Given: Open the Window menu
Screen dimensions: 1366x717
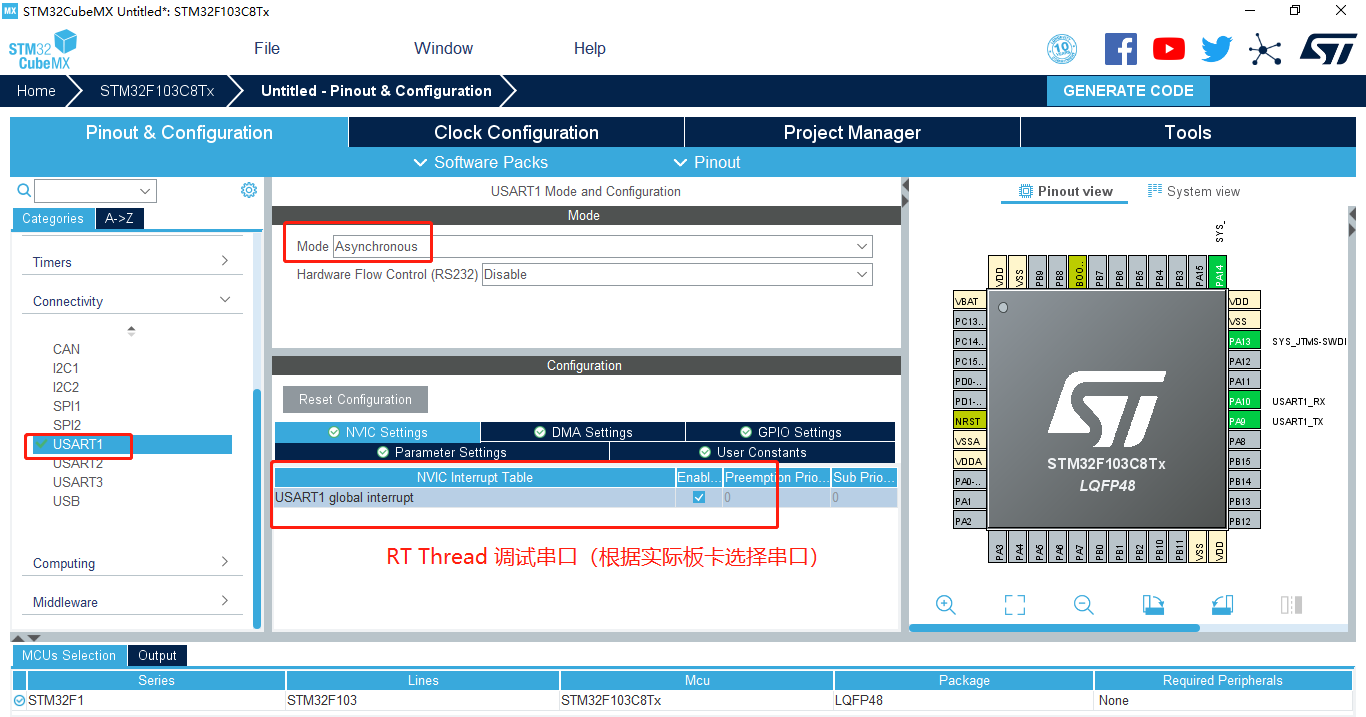Looking at the screenshot, I should pos(443,48).
